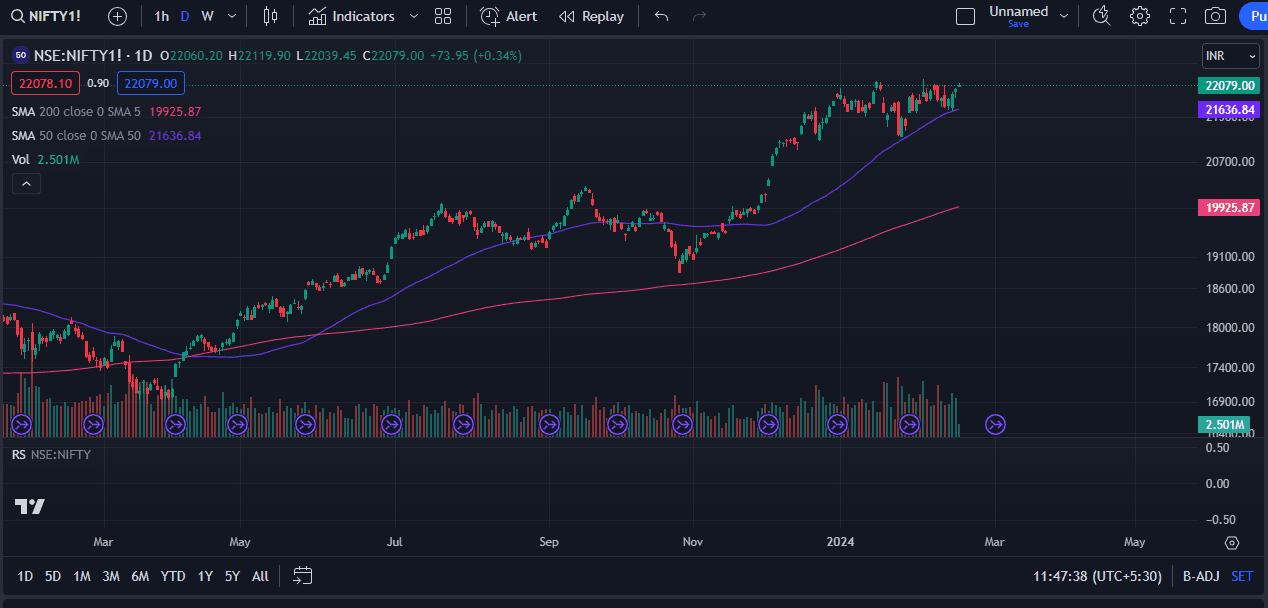Open the timezone menu showing UTC+5:30

pyautogui.click(x=1097, y=576)
